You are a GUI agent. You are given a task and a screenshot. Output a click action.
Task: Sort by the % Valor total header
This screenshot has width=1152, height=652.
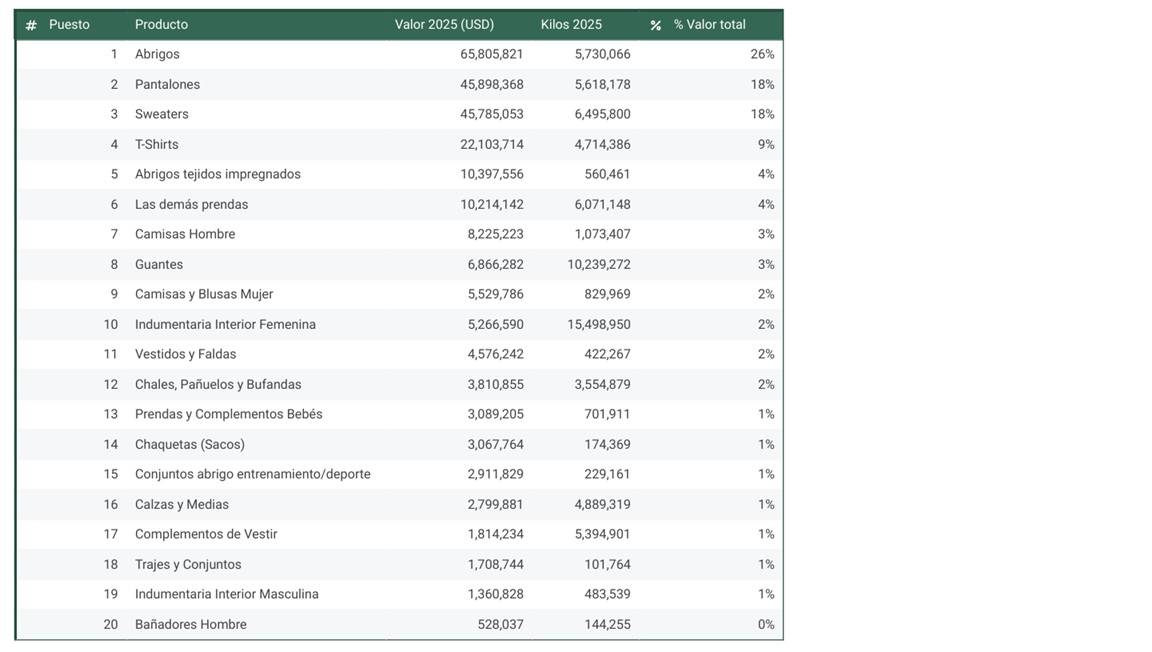(710, 24)
